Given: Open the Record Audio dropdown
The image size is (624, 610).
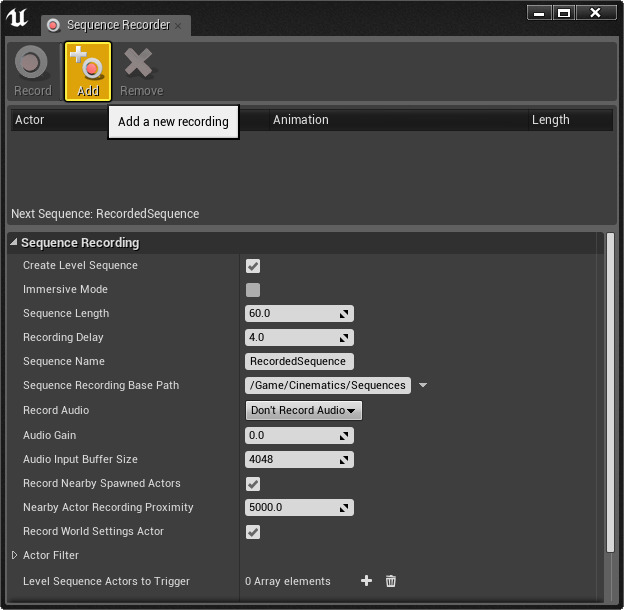Looking at the screenshot, I should coord(303,410).
